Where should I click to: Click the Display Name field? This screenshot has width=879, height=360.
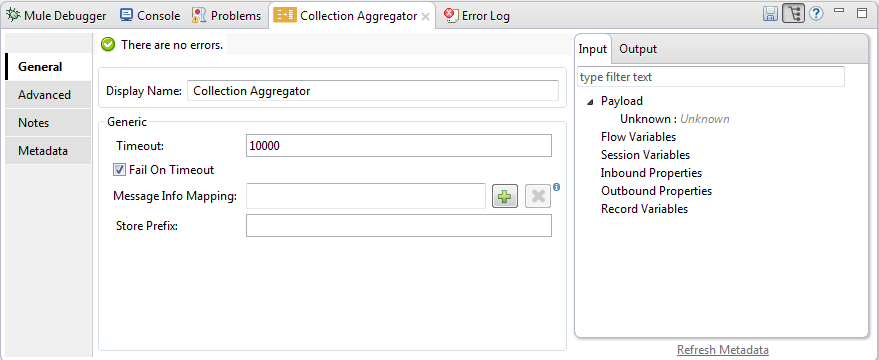[x=373, y=90]
